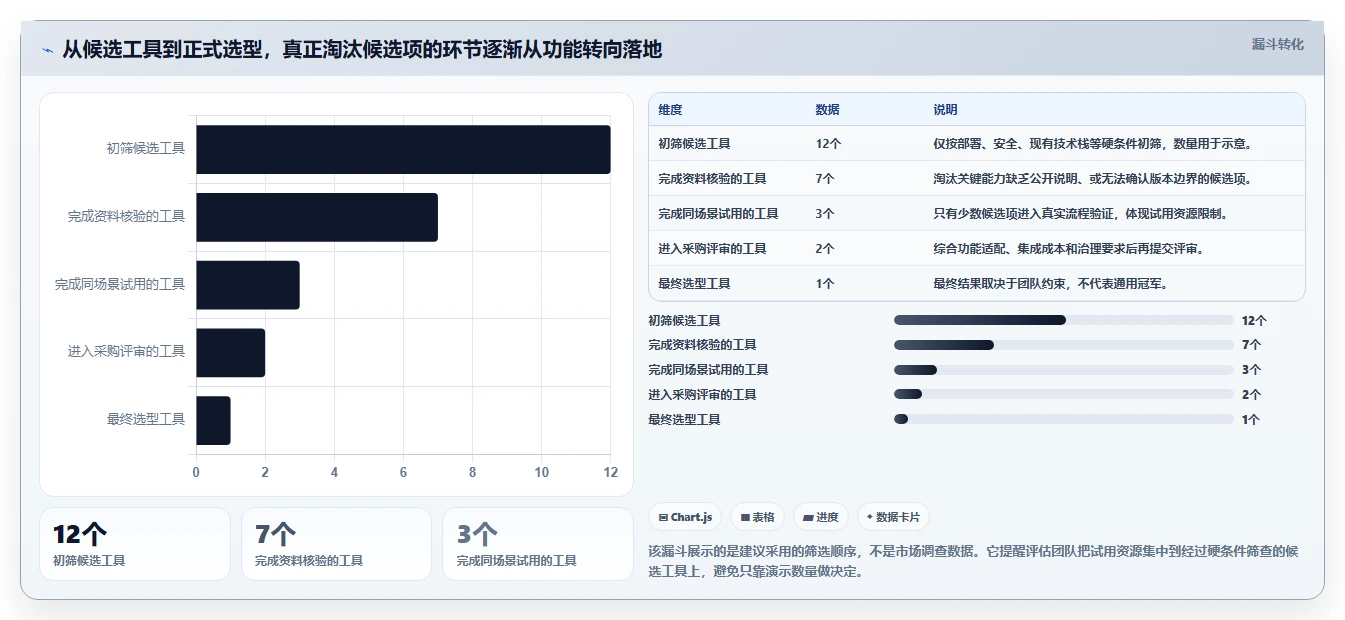Click the x-axis tick label 0

click(196, 473)
